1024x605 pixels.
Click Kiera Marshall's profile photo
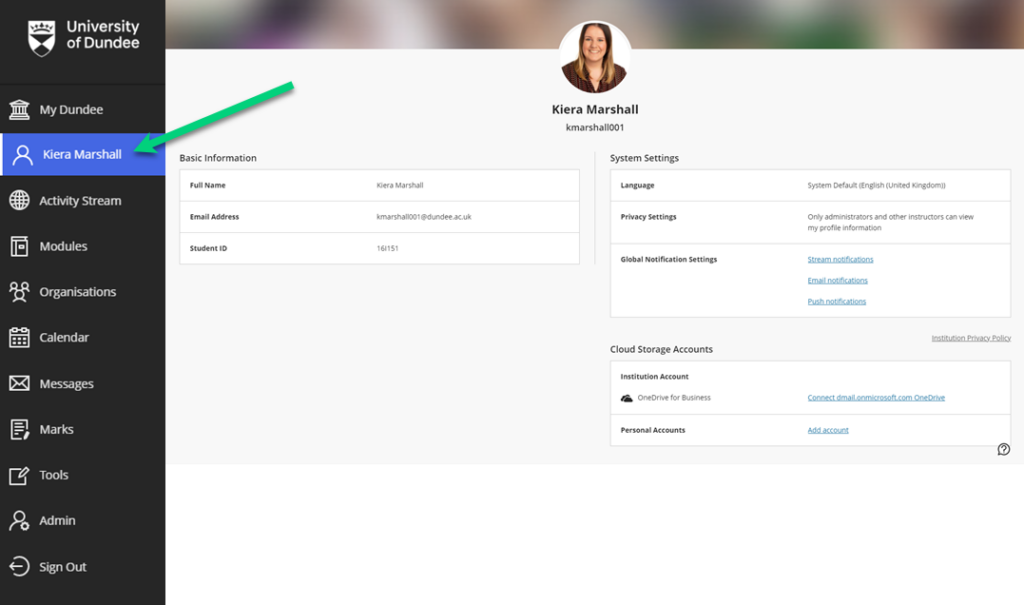pos(595,57)
